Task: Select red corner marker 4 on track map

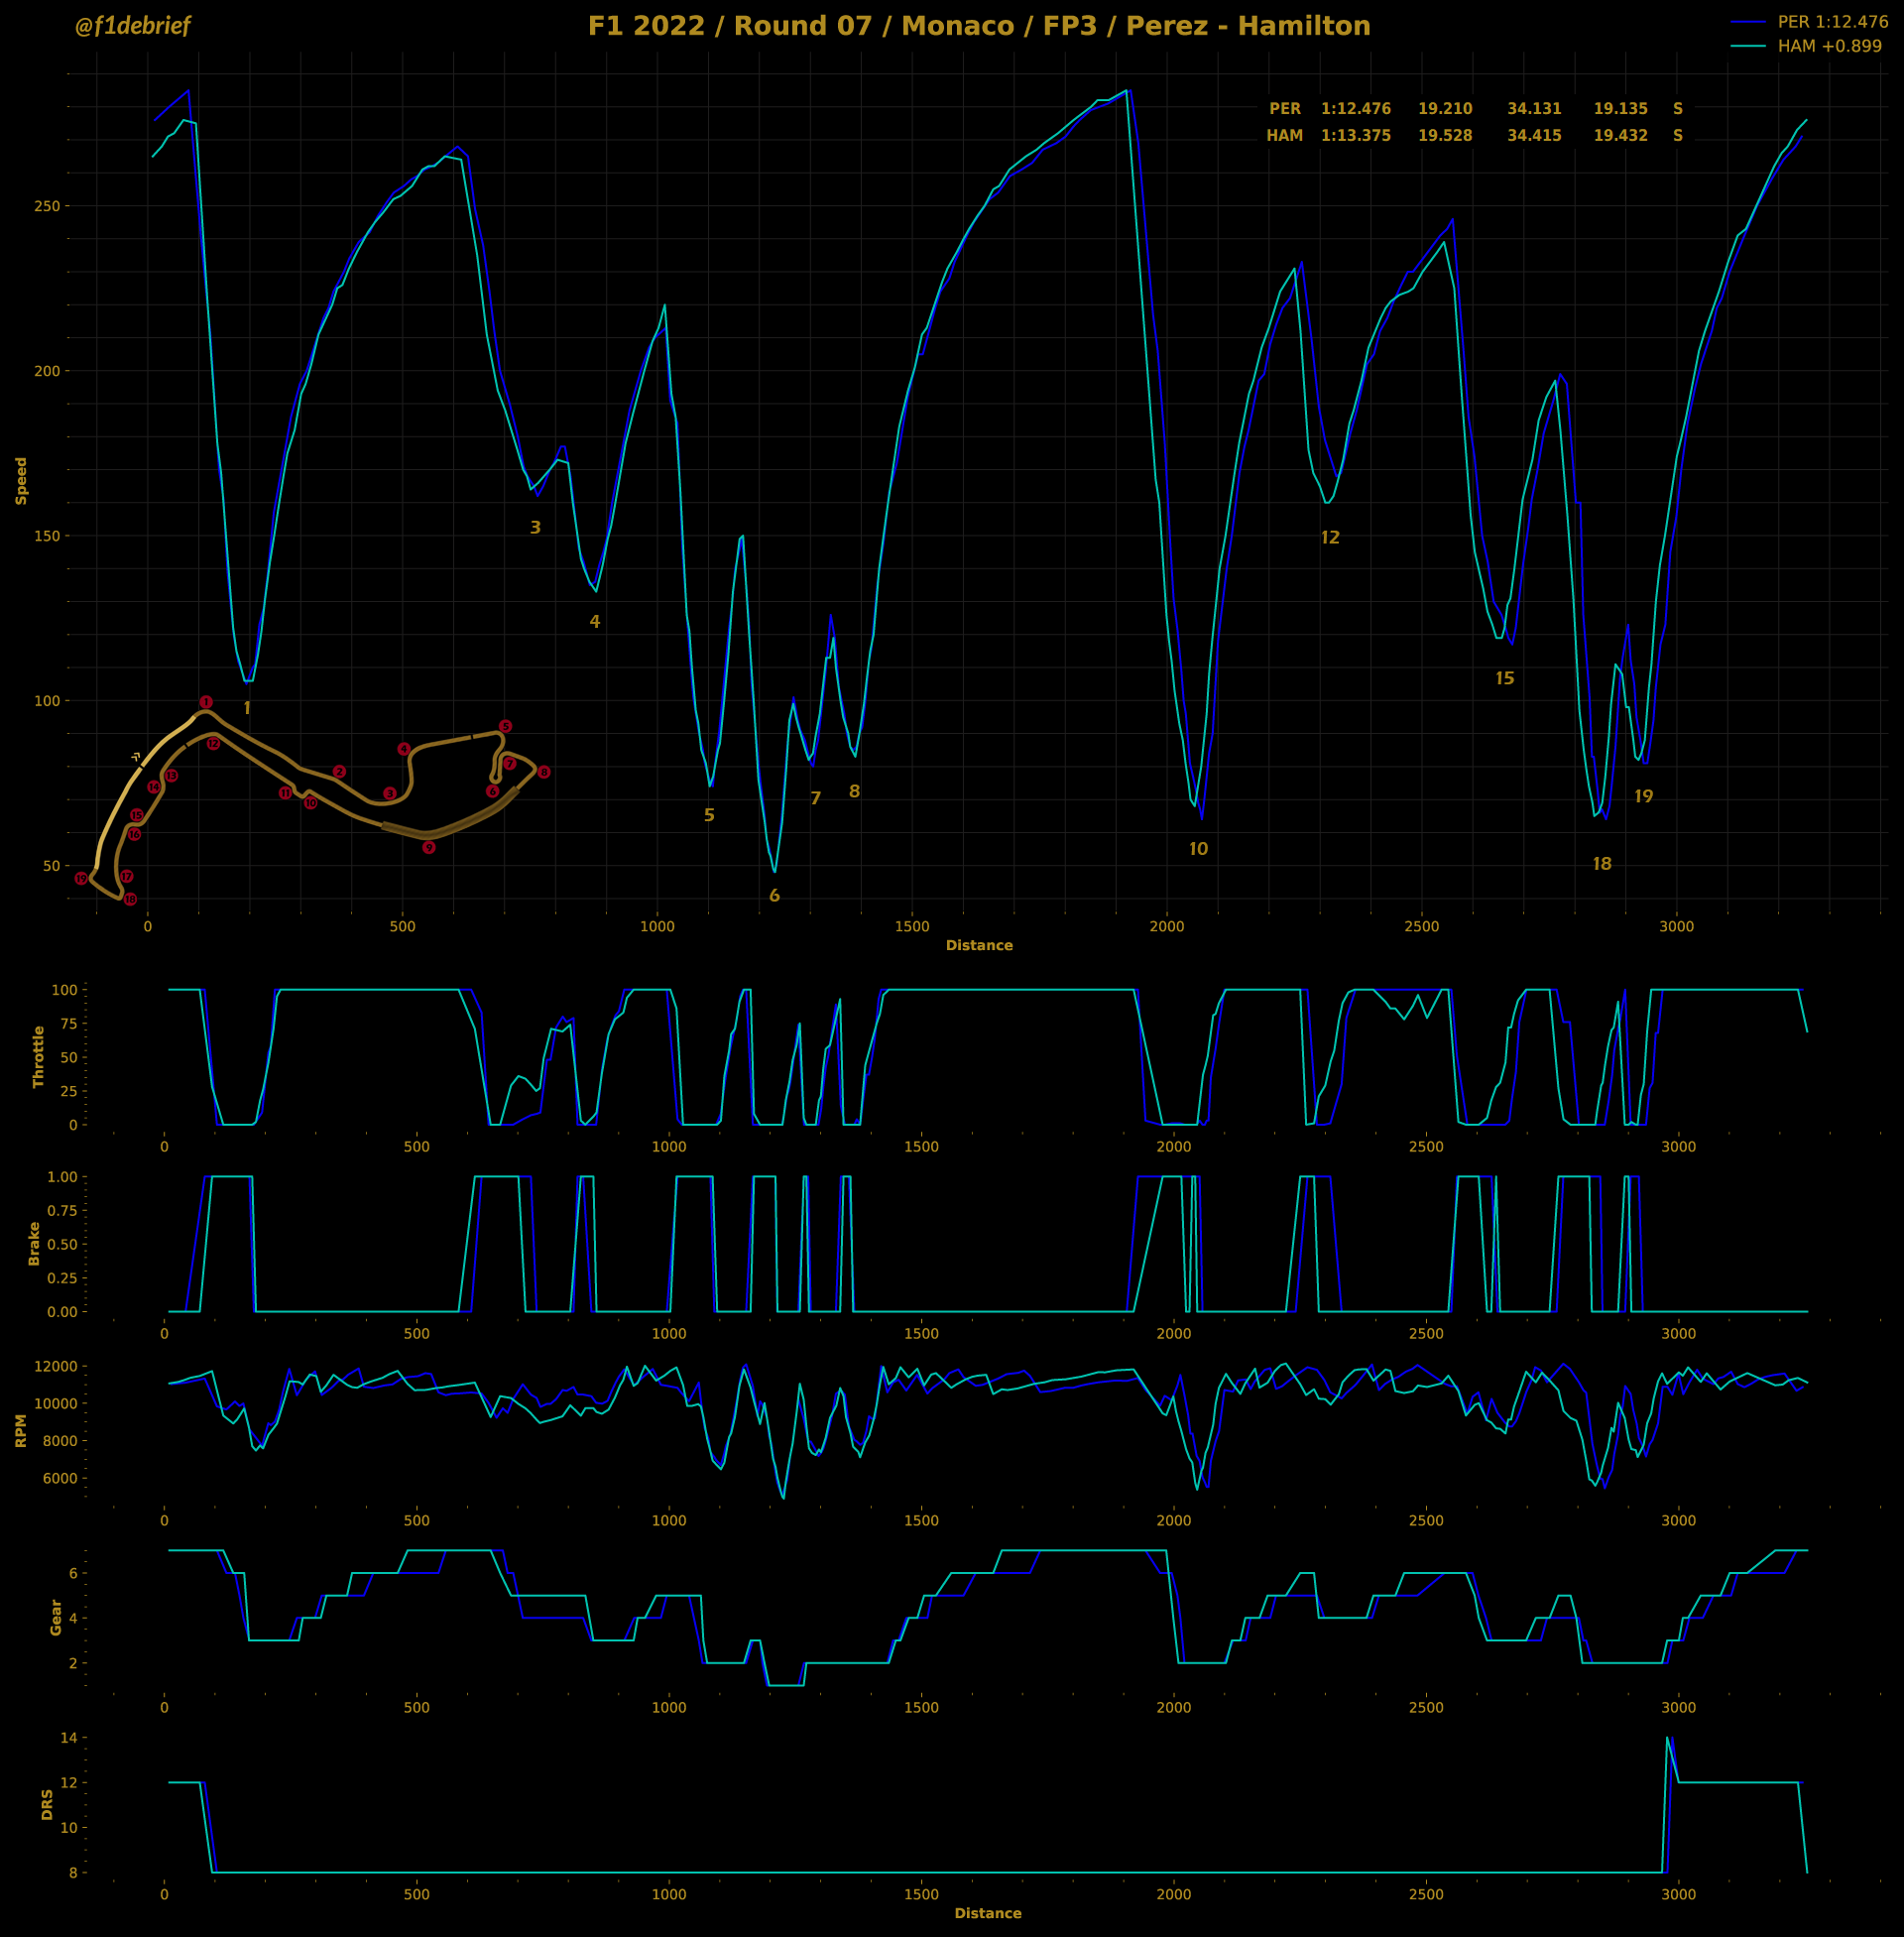Action: pyautogui.click(x=404, y=749)
